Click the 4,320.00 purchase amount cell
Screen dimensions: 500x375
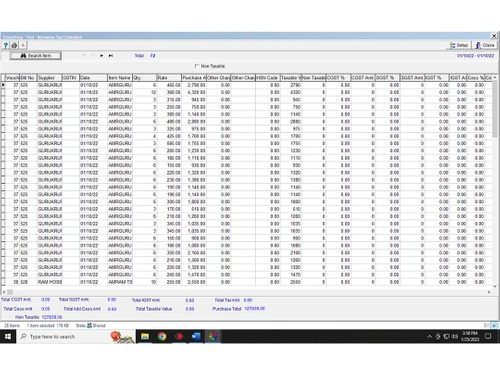(x=194, y=92)
